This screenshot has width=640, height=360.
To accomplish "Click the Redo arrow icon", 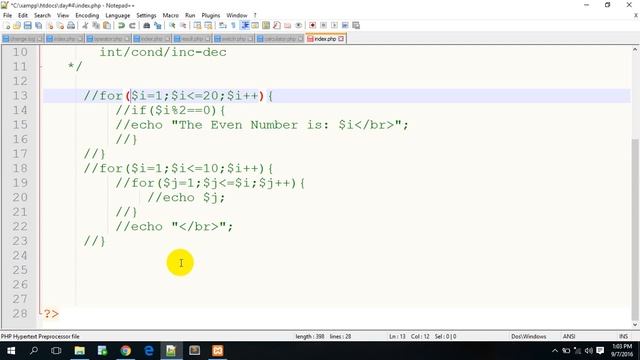I will point(132,25).
